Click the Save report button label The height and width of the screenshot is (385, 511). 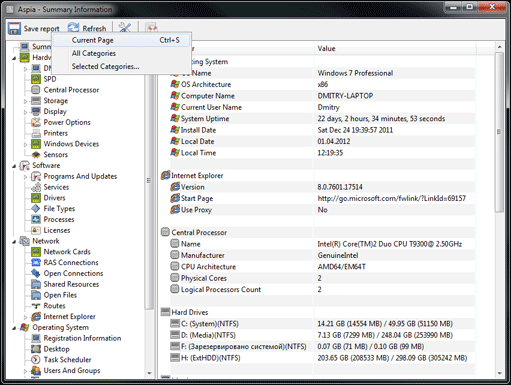tap(41, 29)
